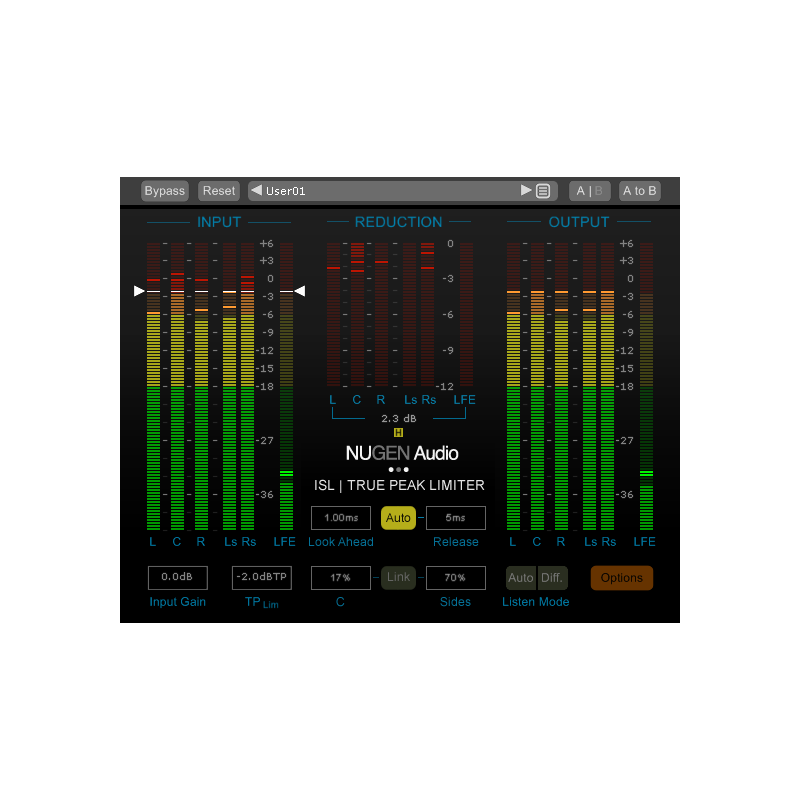
Task: Edit the TP Lim threshold value
Action: [260, 578]
